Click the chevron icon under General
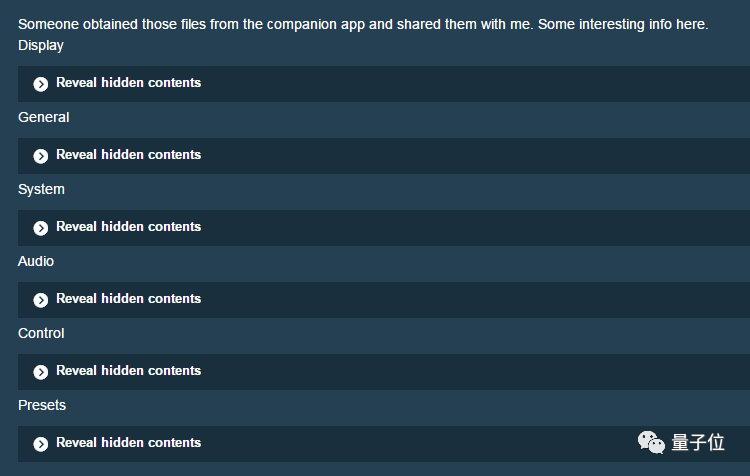The height and width of the screenshot is (476, 750). point(41,156)
